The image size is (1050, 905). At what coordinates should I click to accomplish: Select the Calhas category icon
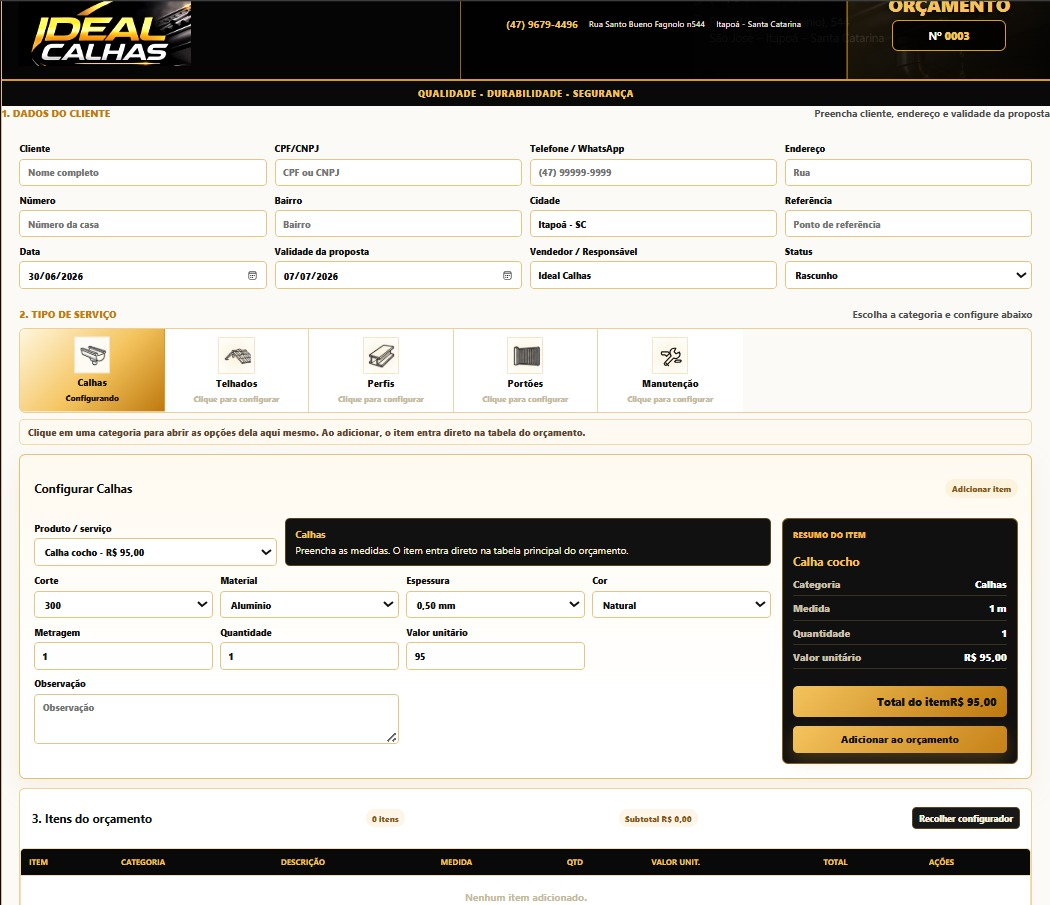(x=92, y=355)
